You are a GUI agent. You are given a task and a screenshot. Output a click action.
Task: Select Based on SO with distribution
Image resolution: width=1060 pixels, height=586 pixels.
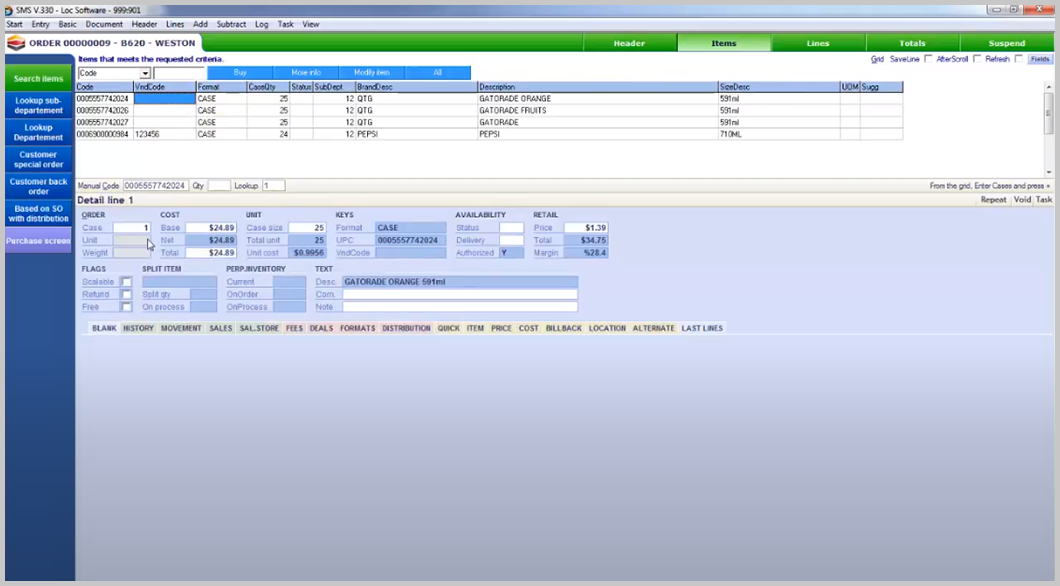(x=37, y=213)
